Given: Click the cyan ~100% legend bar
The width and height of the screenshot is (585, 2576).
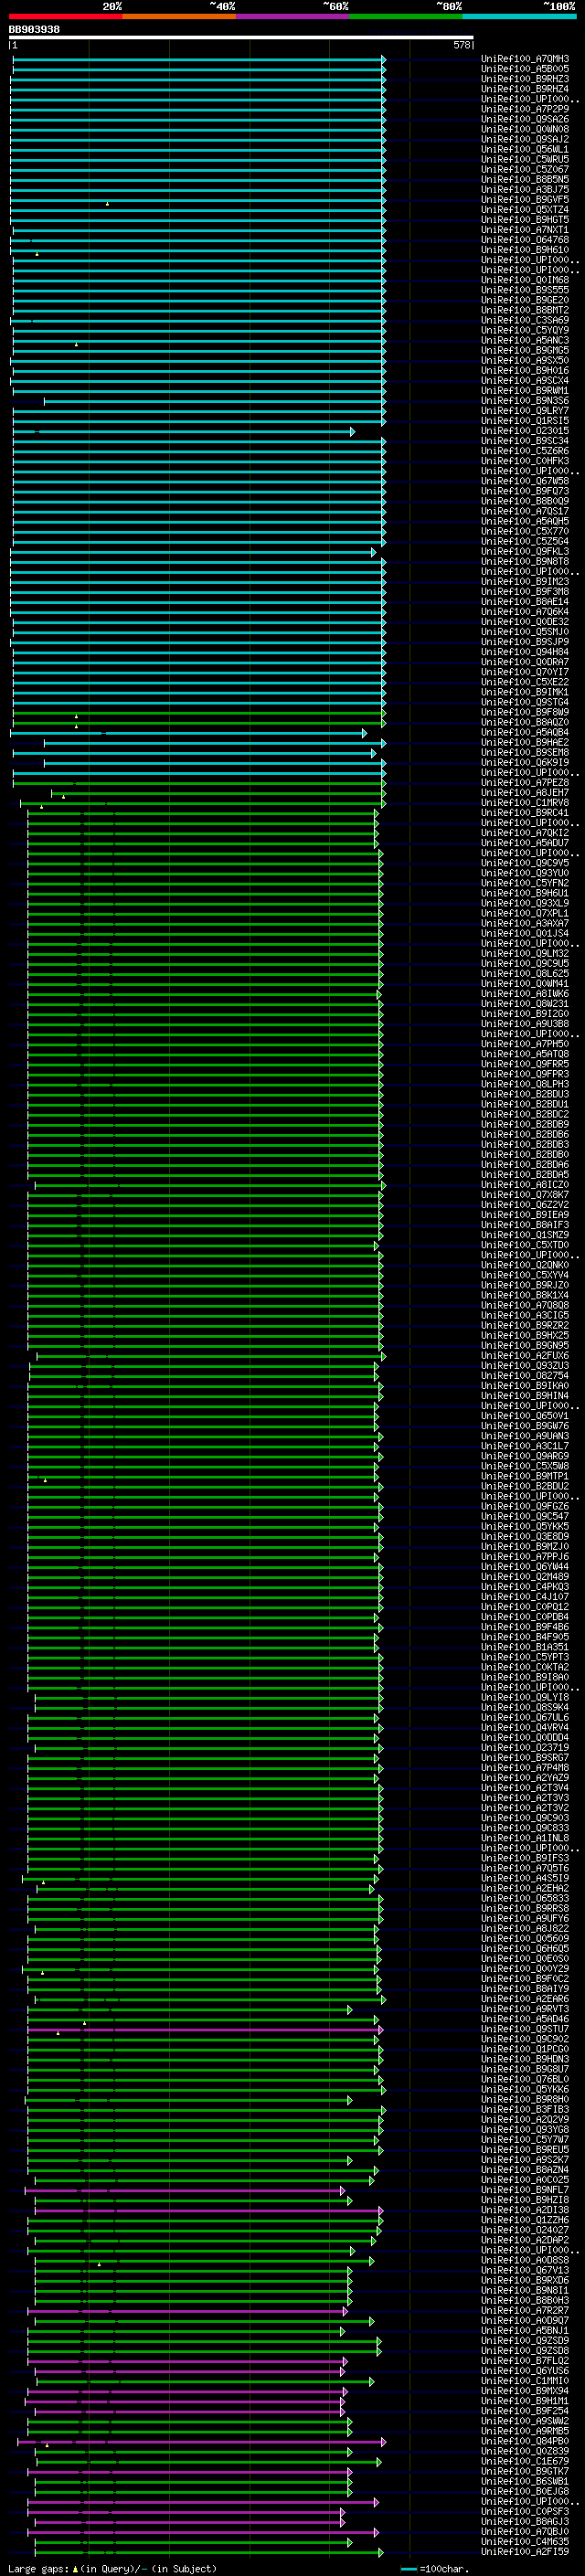Looking at the screenshot, I should click(x=519, y=16).
